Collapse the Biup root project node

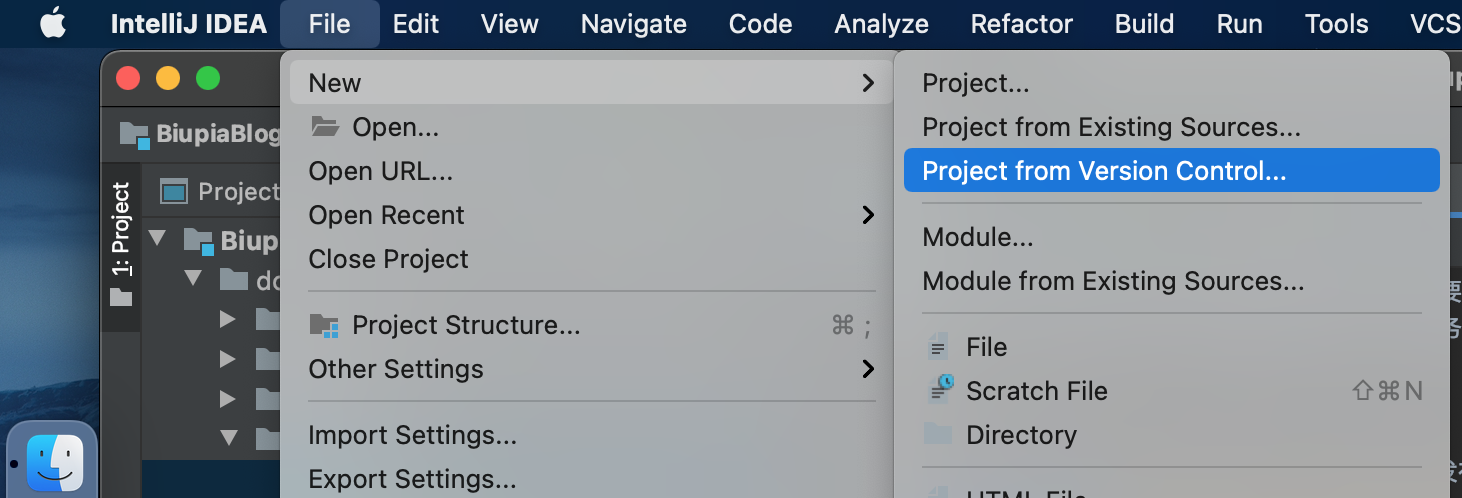click(157, 238)
